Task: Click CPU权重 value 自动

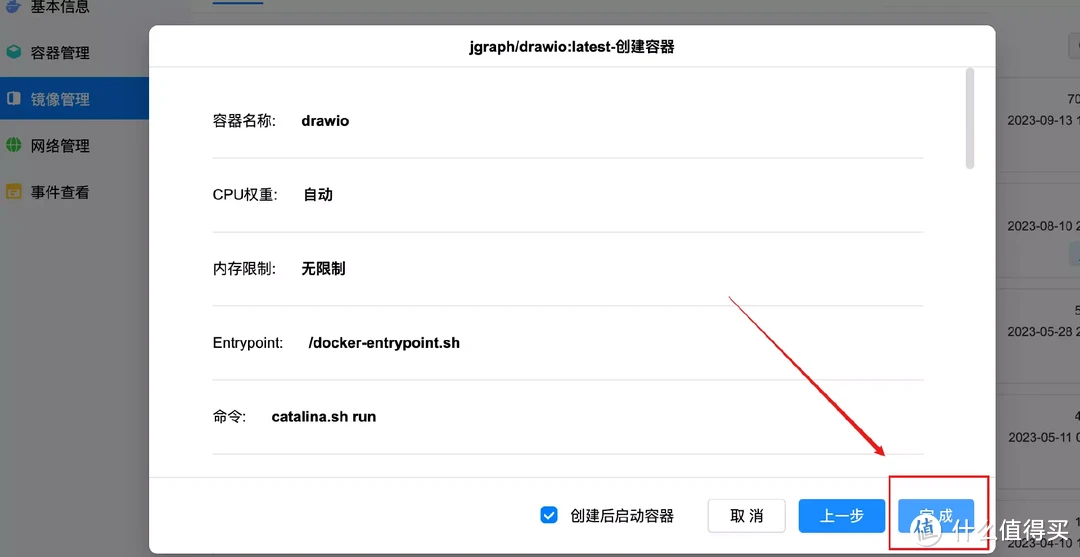Action: [318, 195]
